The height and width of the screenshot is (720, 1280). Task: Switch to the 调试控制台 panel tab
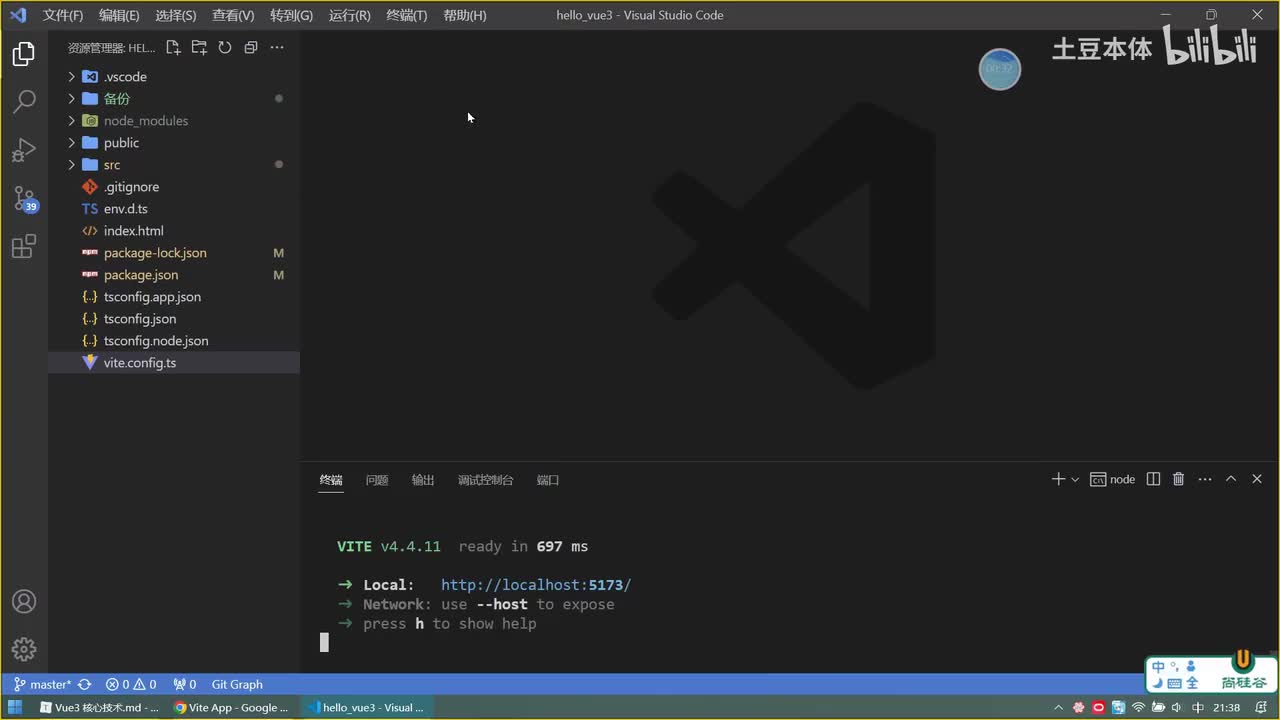pyautogui.click(x=486, y=480)
